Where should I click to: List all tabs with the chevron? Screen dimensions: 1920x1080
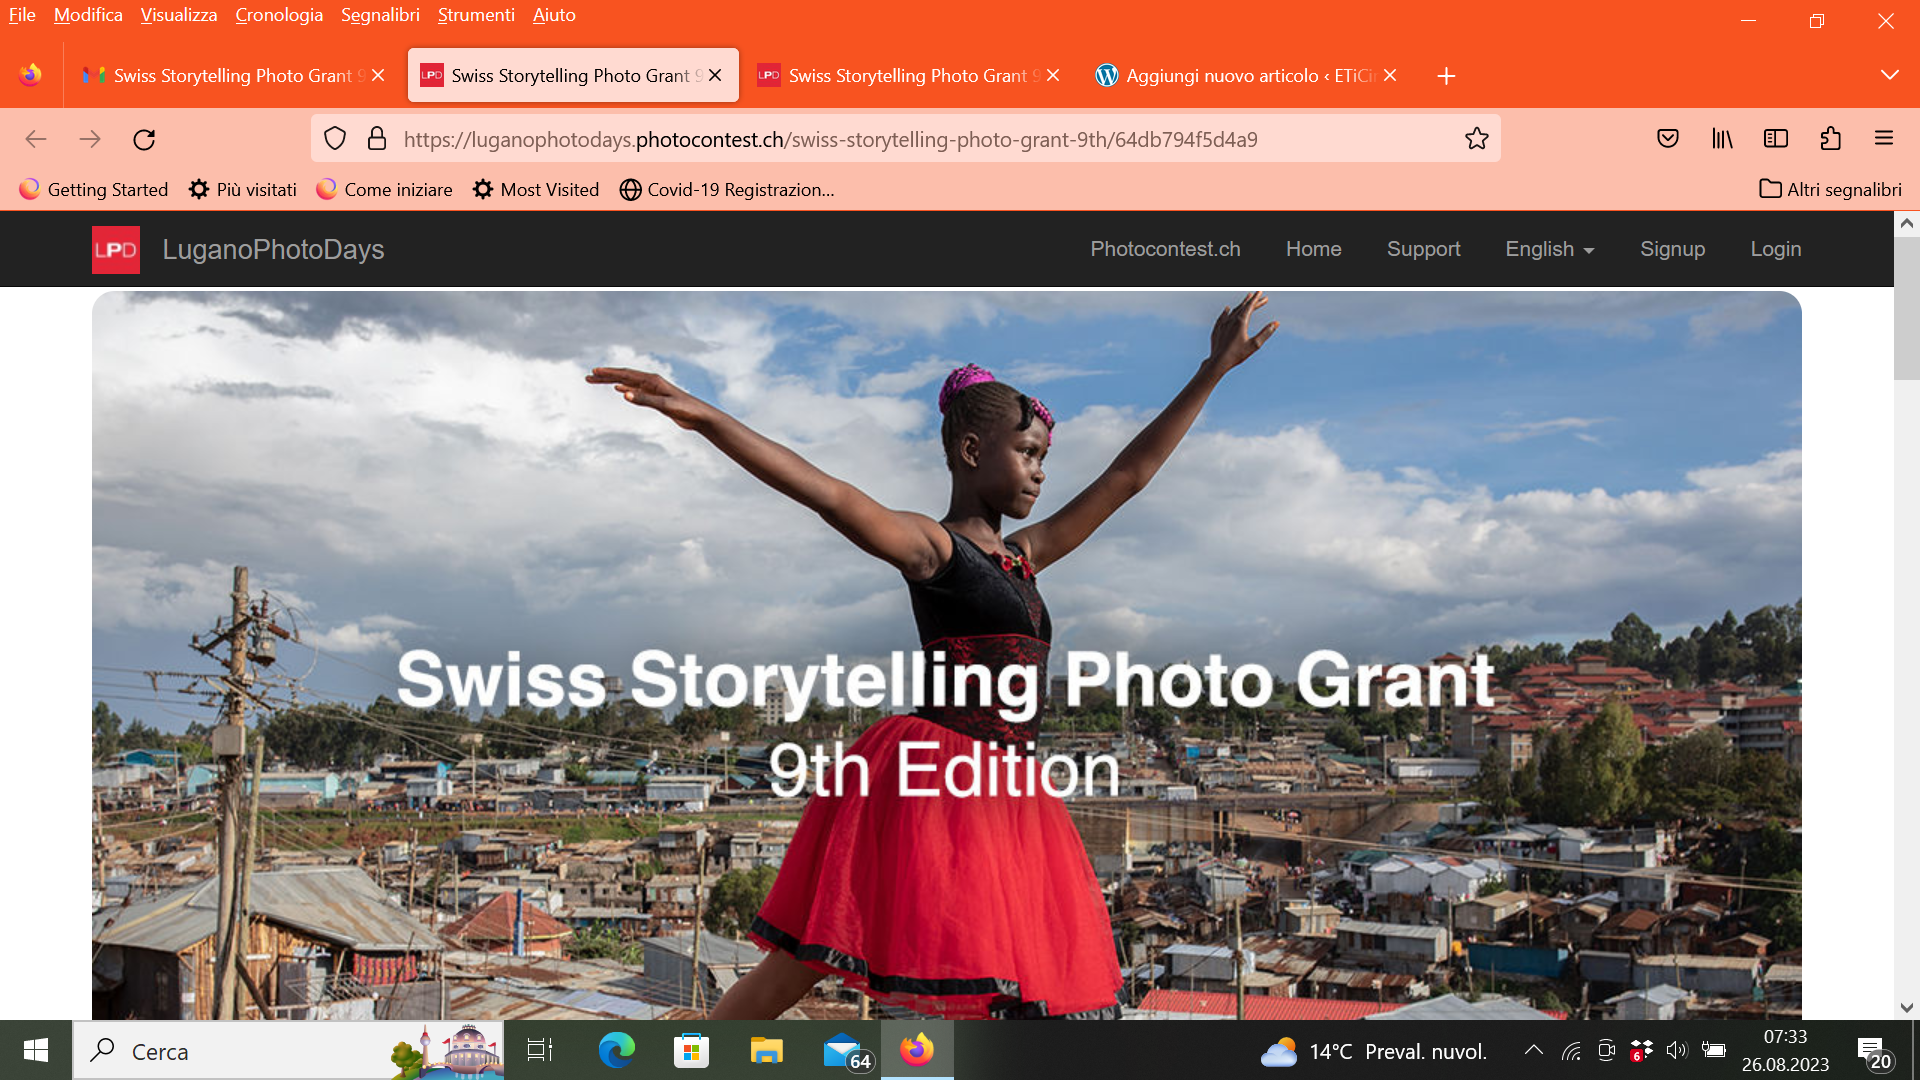(1890, 75)
